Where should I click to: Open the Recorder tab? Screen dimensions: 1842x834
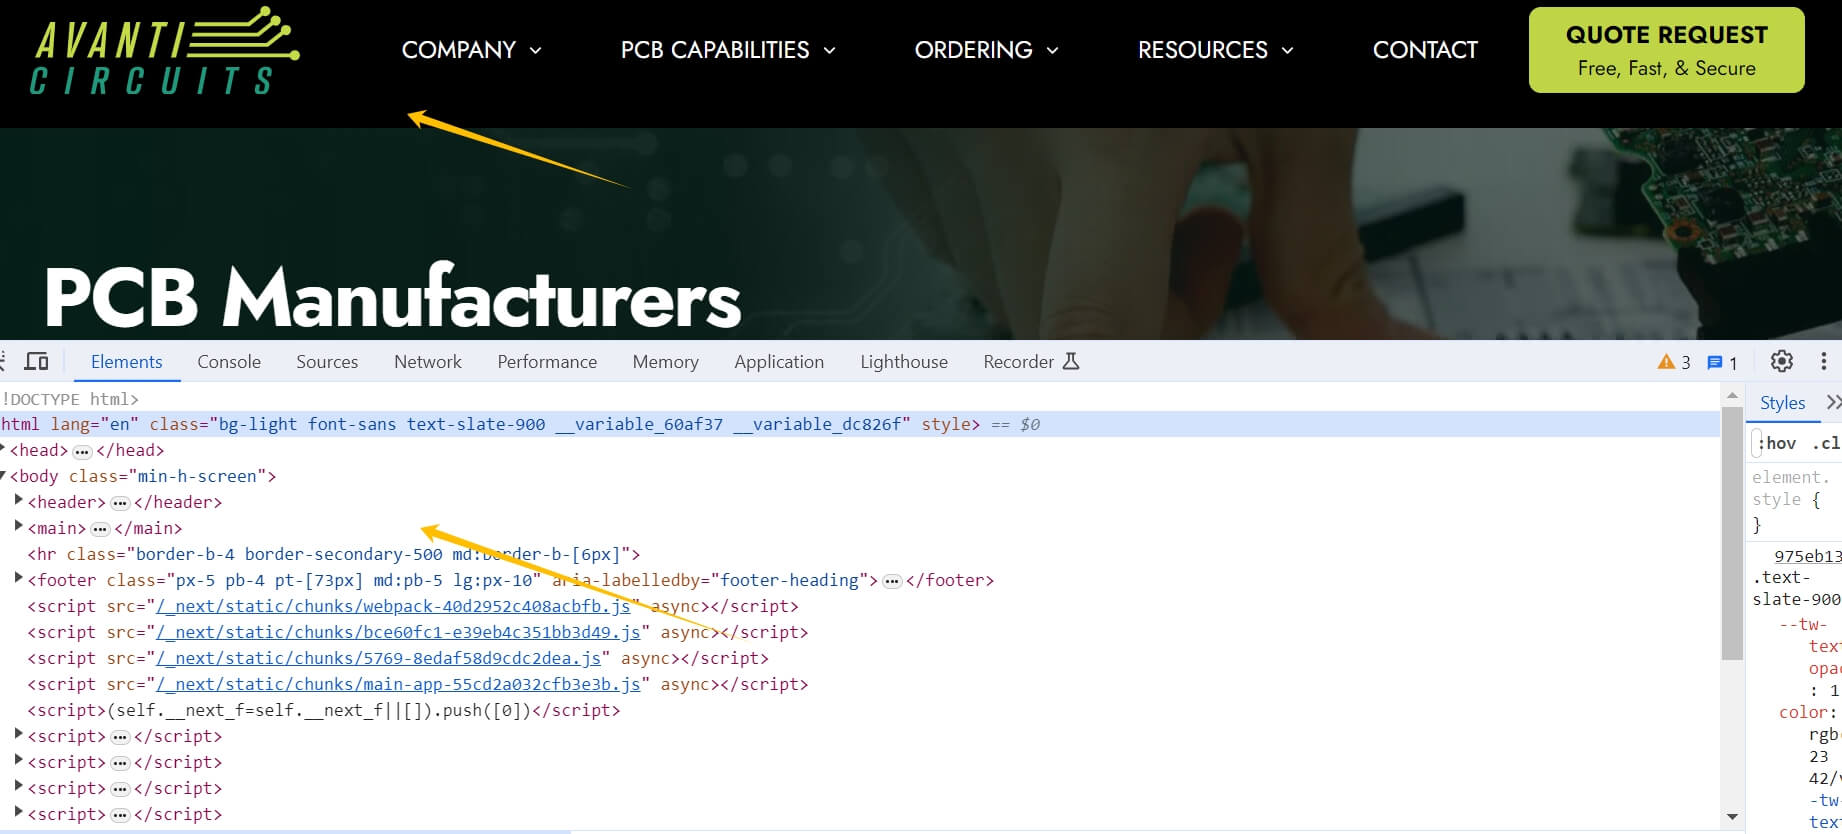coord(1031,362)
